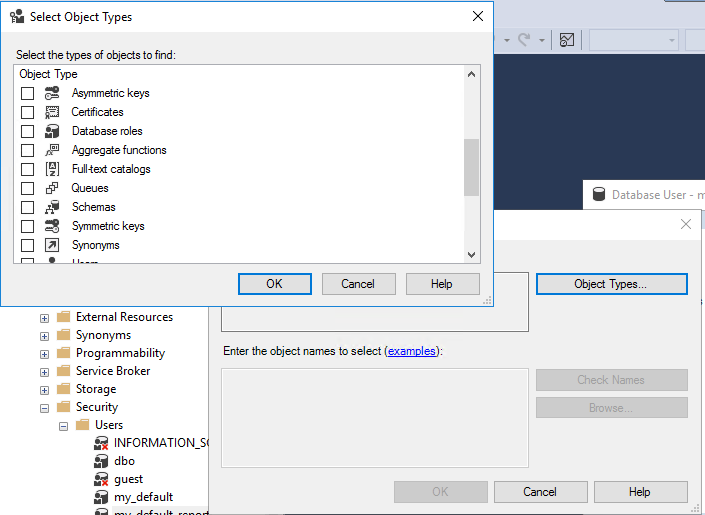Click the Certificates icon in list

52,112
